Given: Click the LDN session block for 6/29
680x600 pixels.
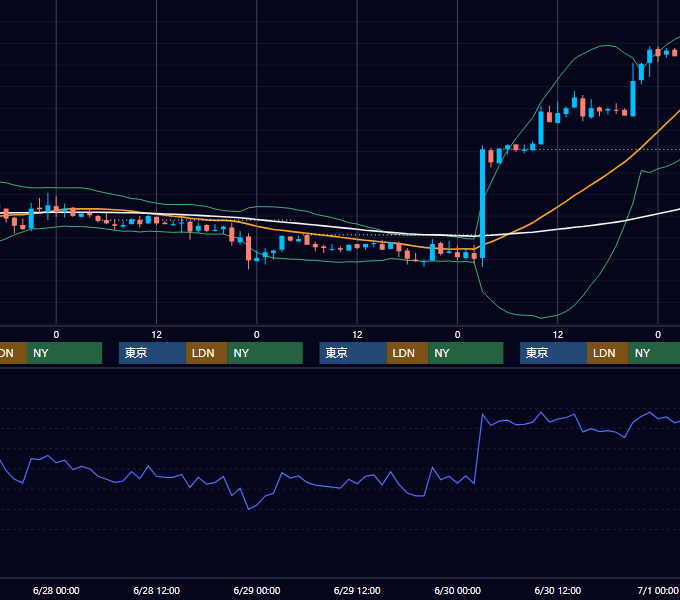Looking at the screenshot, I should click(x=407, y=353).
